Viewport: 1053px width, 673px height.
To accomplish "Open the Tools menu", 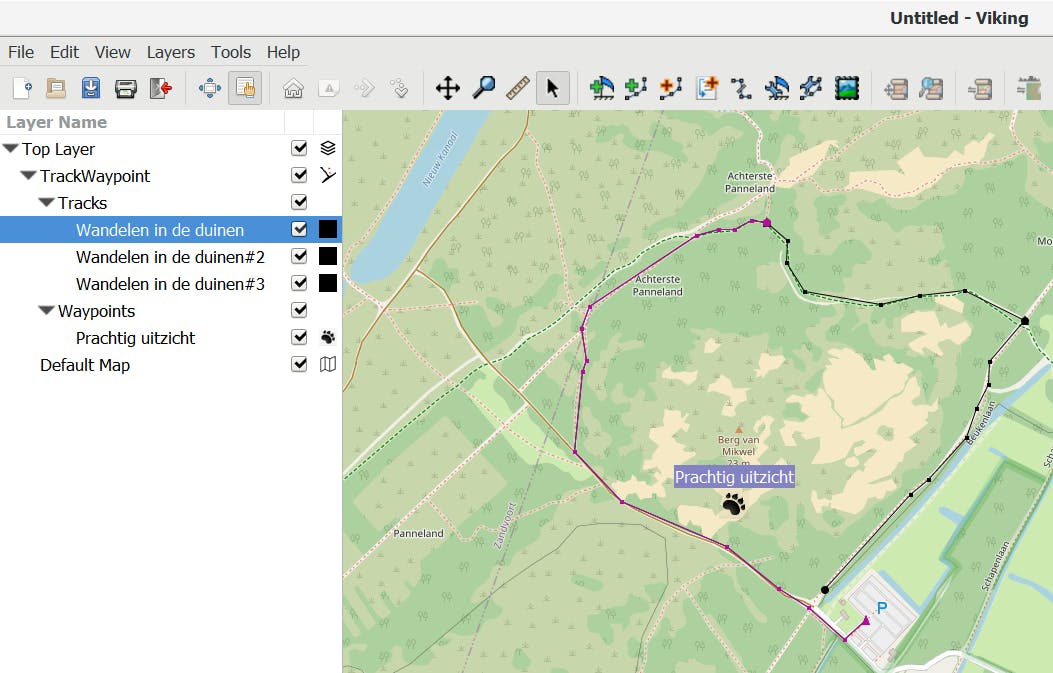I will pyautogui.click(x=230, y=52).
